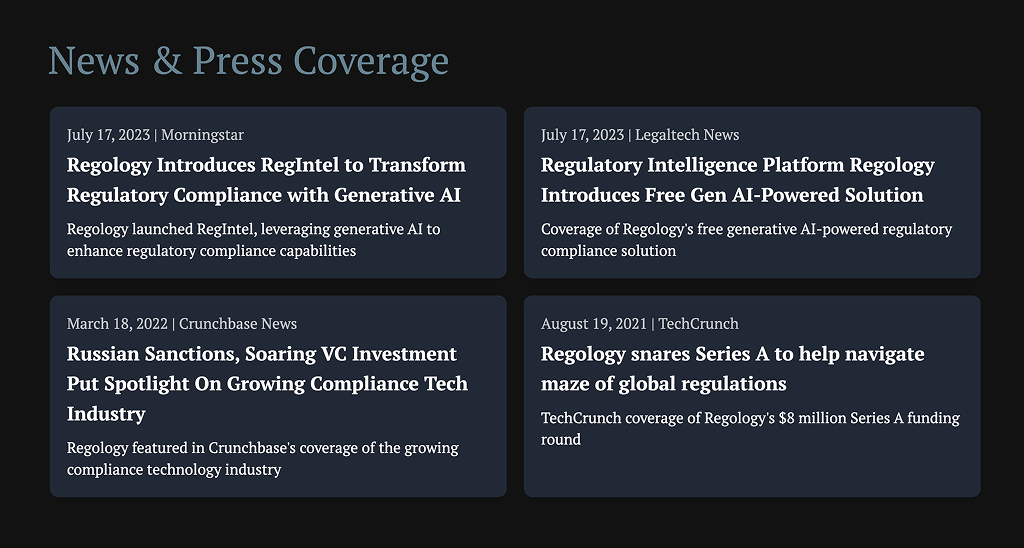This screenshot has height=548, width=1024.
Task: Open the Regology Introduces RegIntel article headline
Action: coord(266,180)
